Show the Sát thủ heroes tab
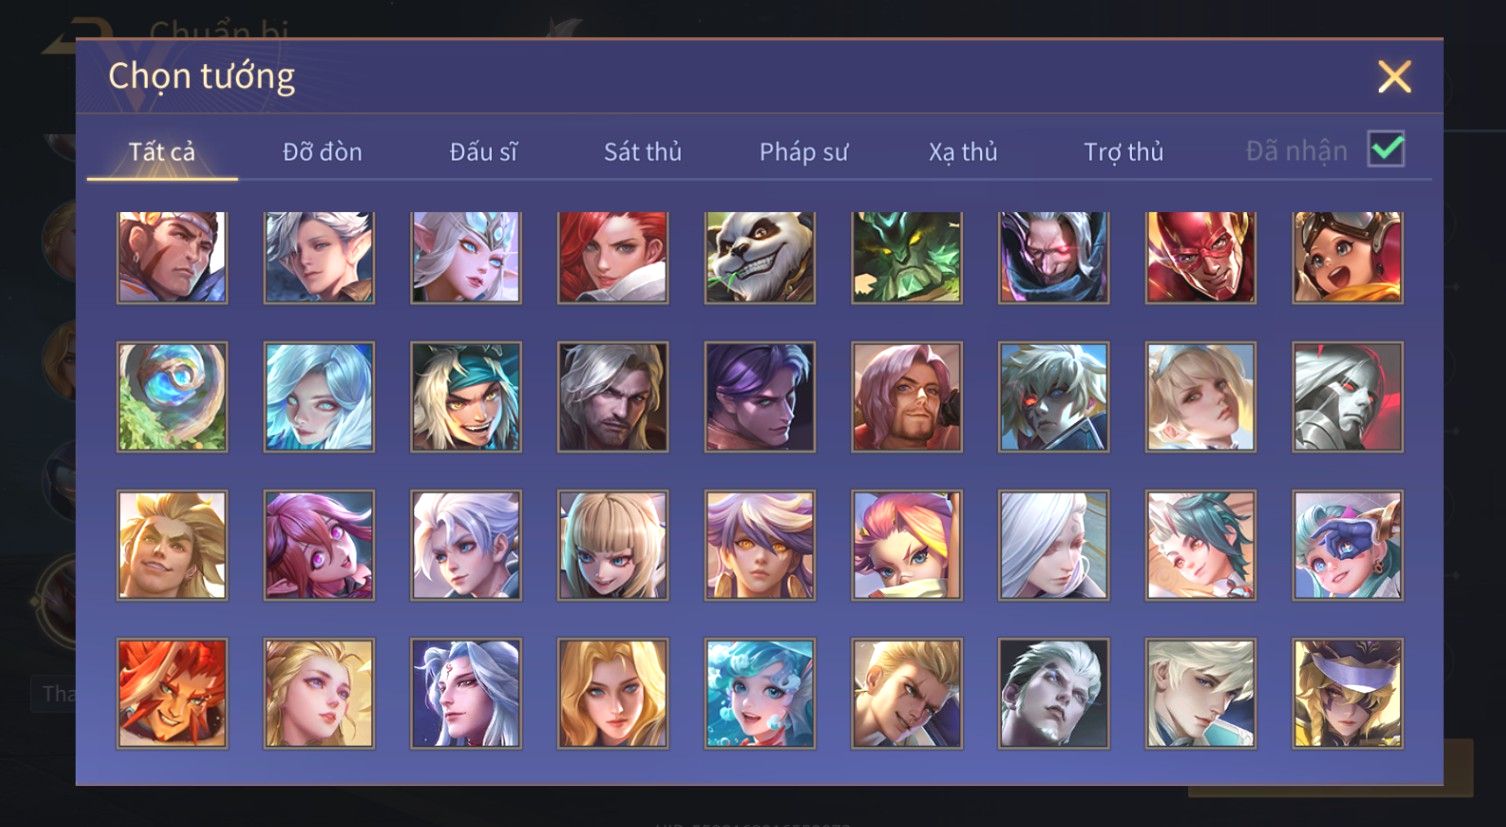The image size is (1506, 827). [x=643, y=152]
